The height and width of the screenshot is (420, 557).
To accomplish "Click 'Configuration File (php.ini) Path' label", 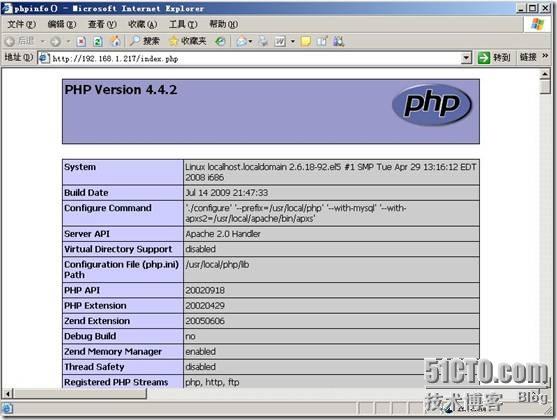I will (x=121, y=270).
